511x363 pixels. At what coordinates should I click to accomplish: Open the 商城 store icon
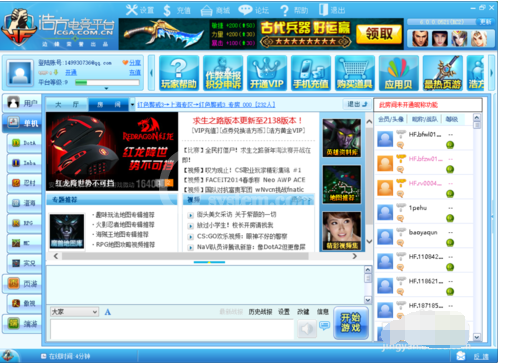(x=215, y=10)
